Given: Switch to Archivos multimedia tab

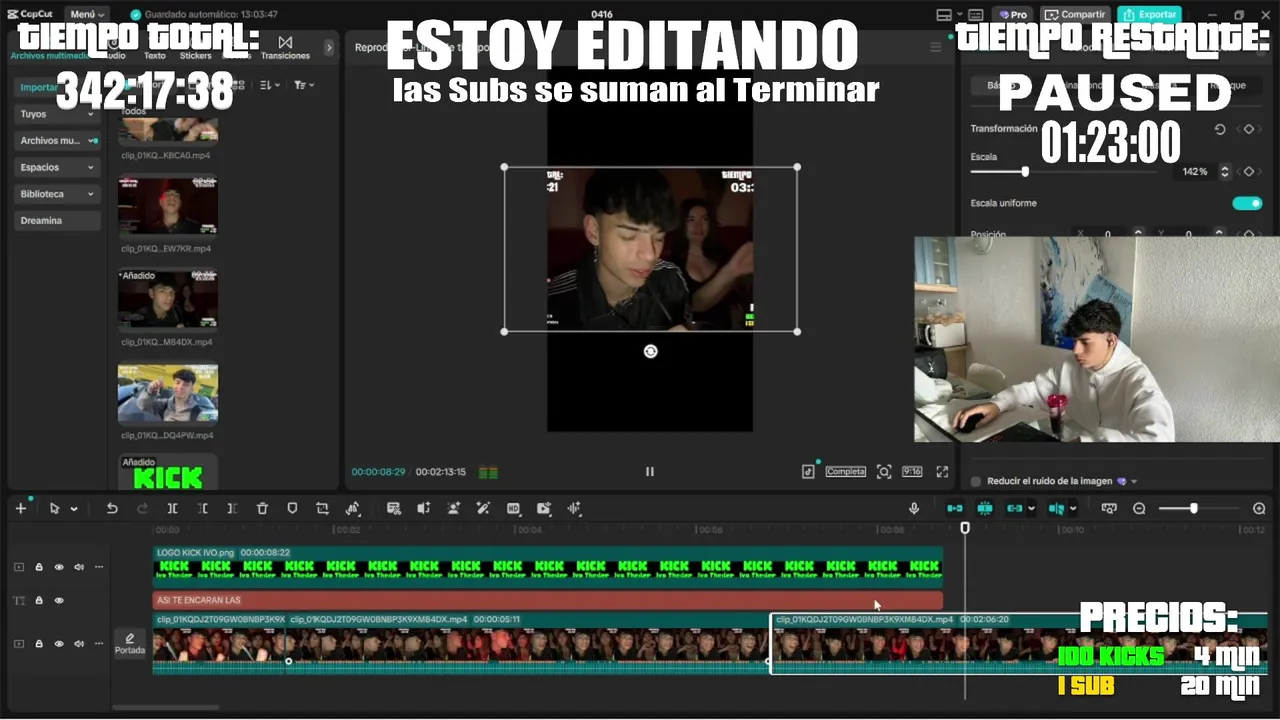Looking at the screenshot, I should 49,55.
